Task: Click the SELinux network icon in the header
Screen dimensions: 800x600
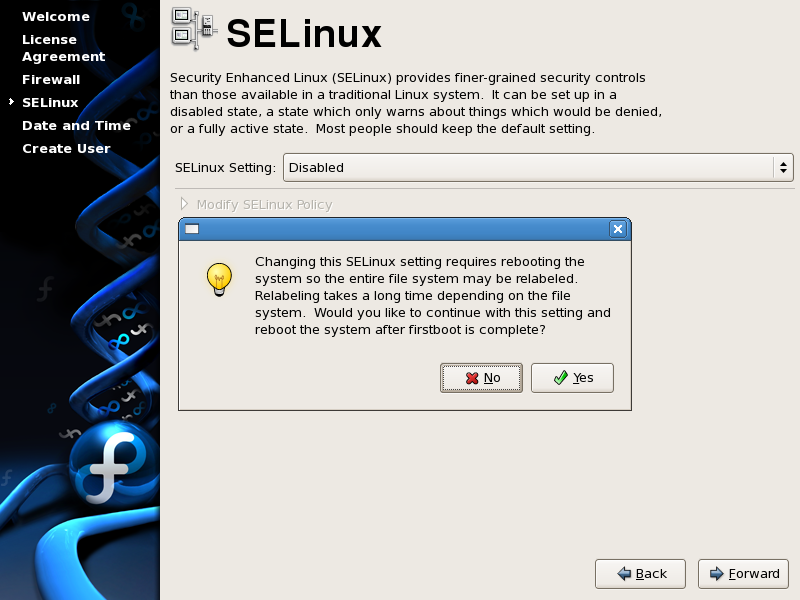Action: pos(194,28)
